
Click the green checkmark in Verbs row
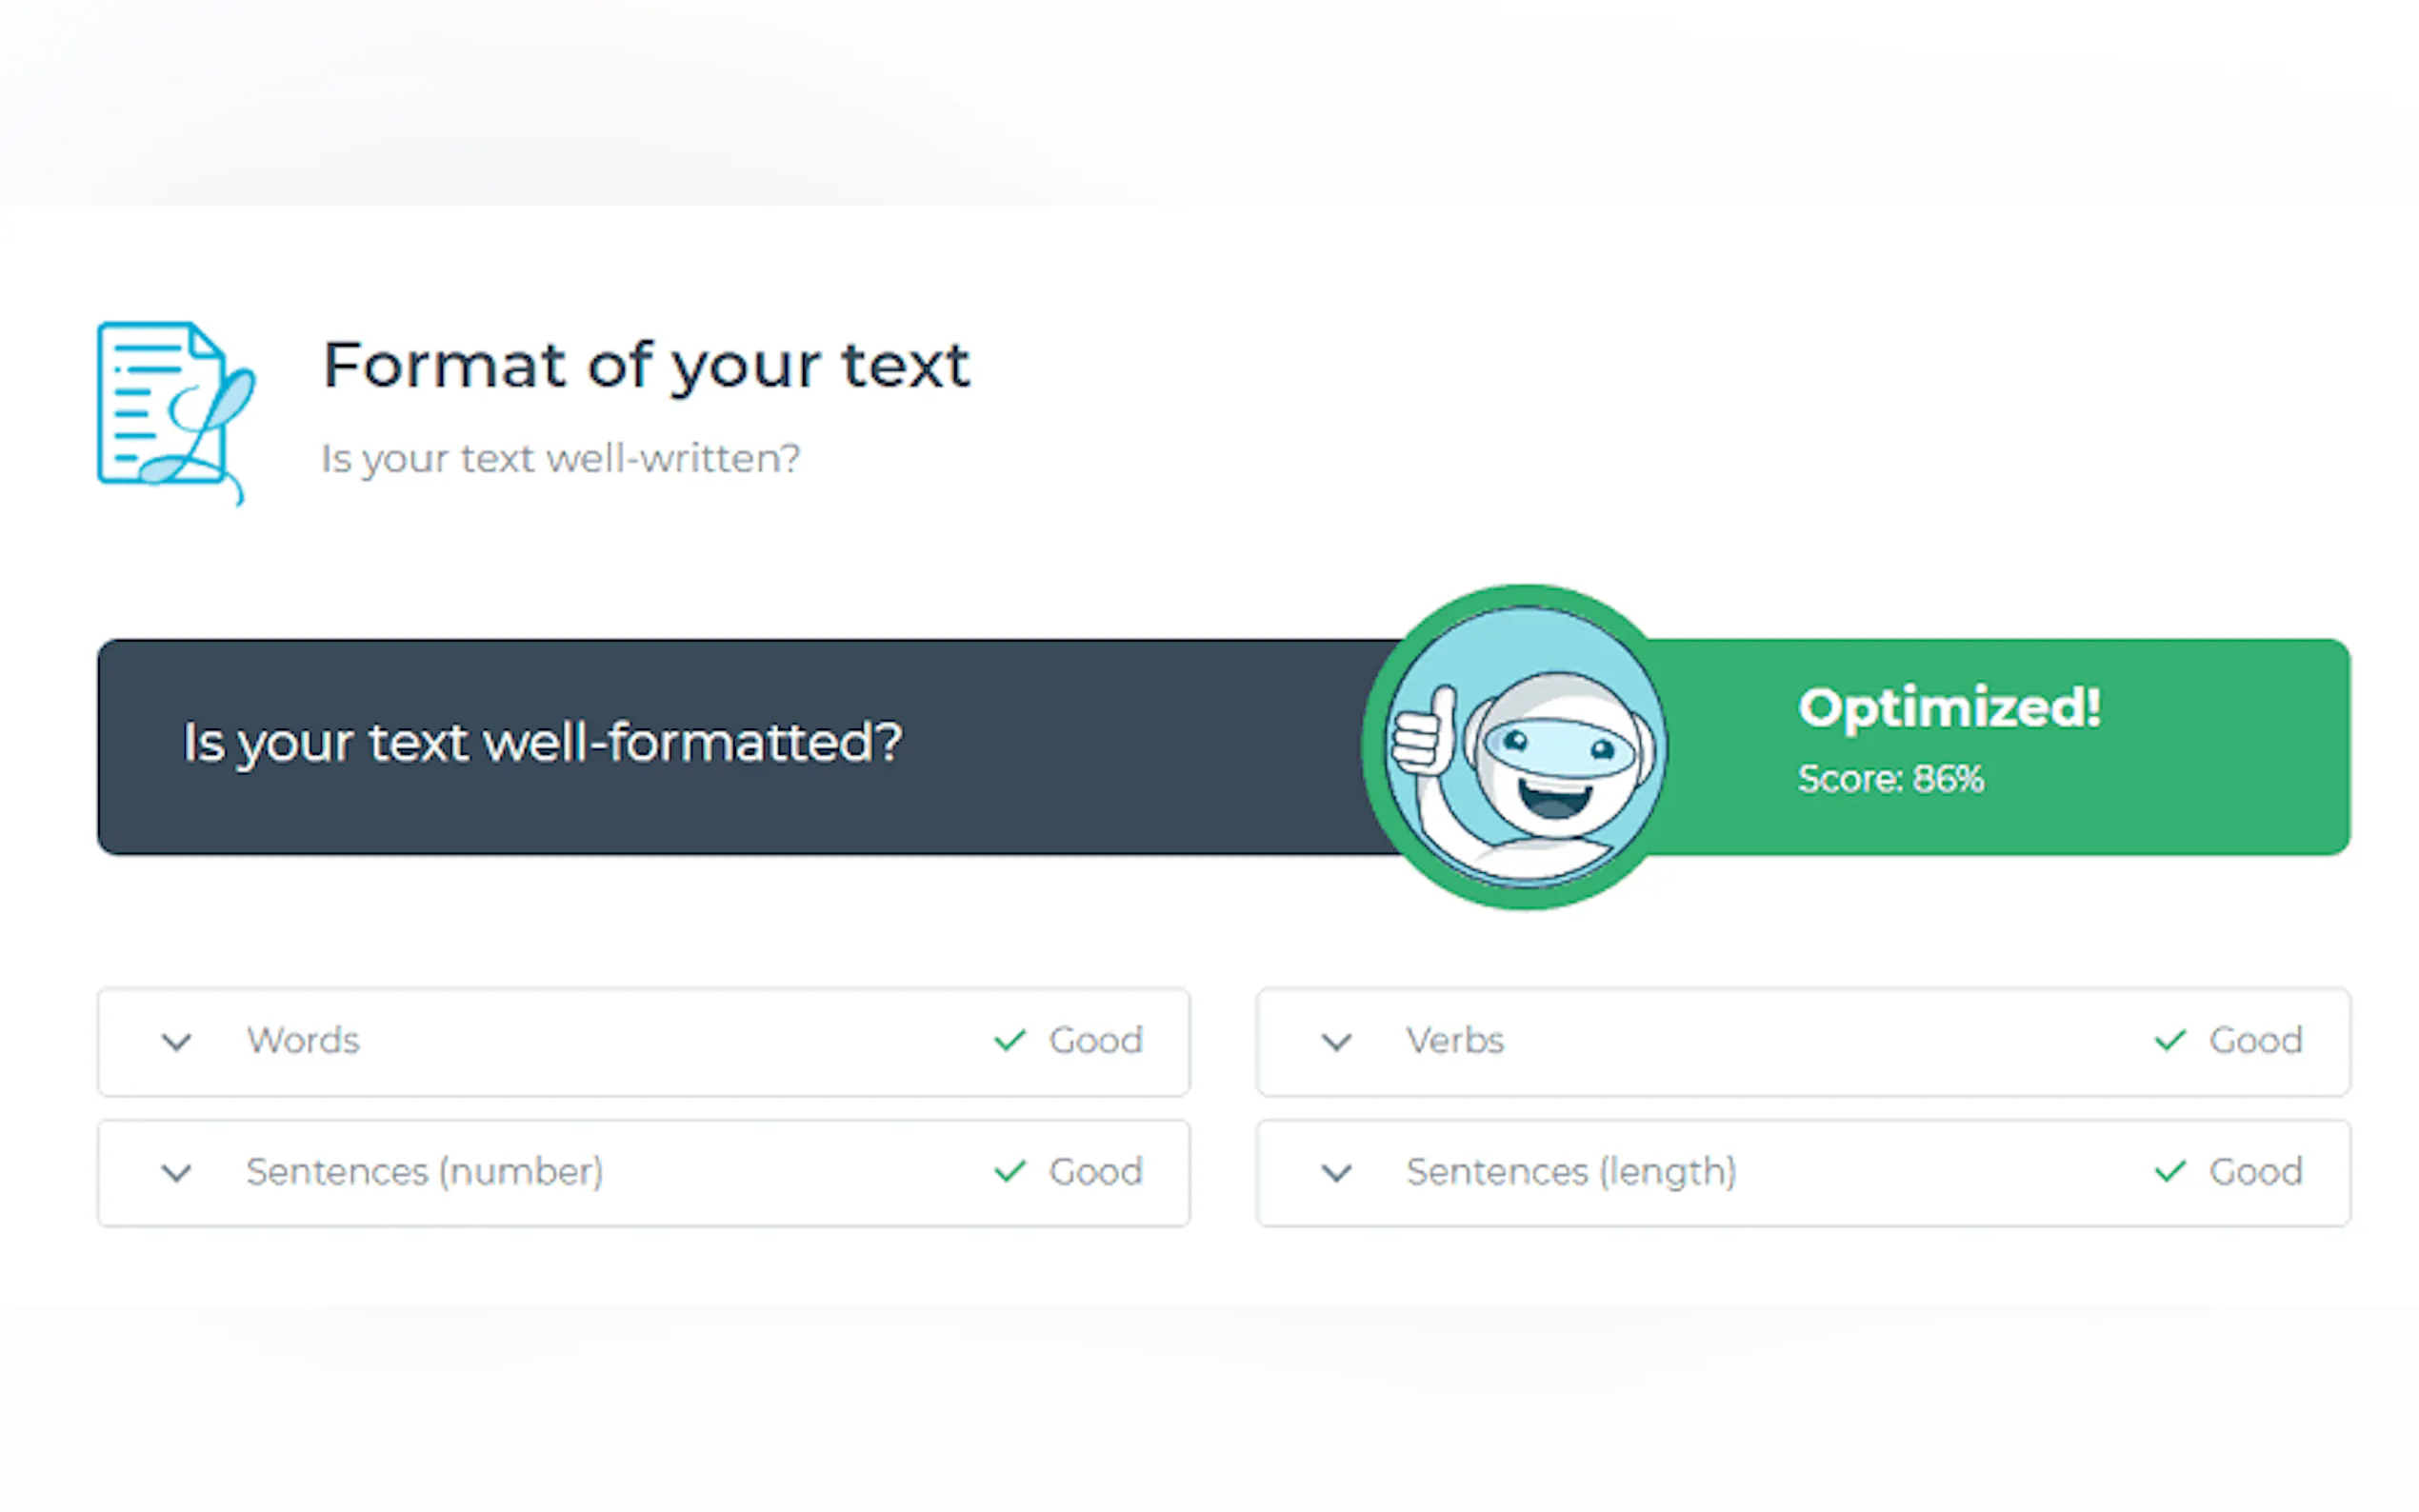click(2169, 1041)
